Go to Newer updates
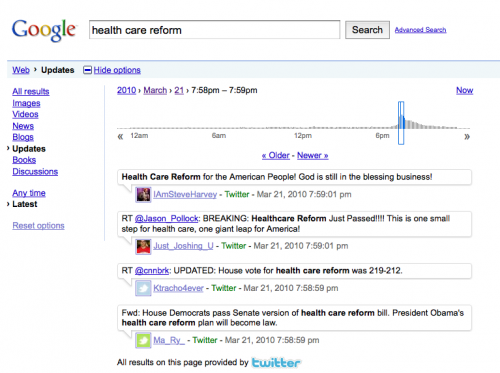Viewport: 500px width, 373px height. tap(313, 155)
